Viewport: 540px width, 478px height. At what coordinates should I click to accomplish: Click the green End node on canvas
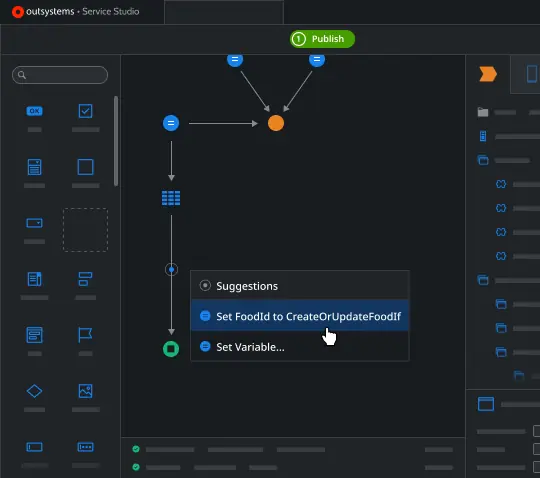(x=171, y=349)
